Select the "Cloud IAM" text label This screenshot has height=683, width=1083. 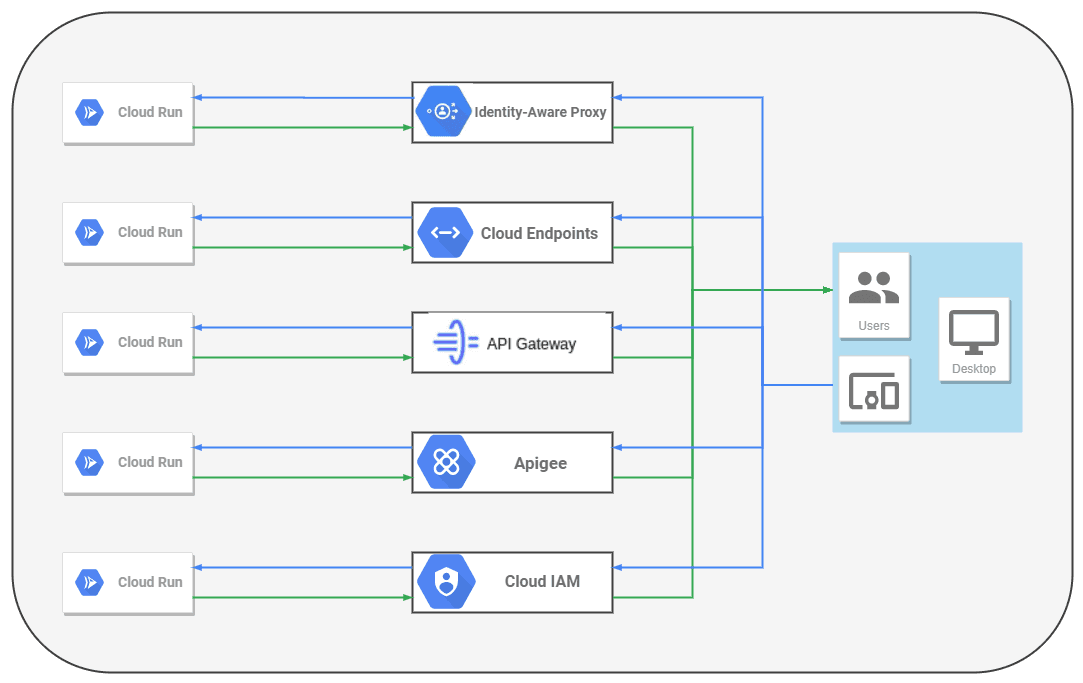542,581
